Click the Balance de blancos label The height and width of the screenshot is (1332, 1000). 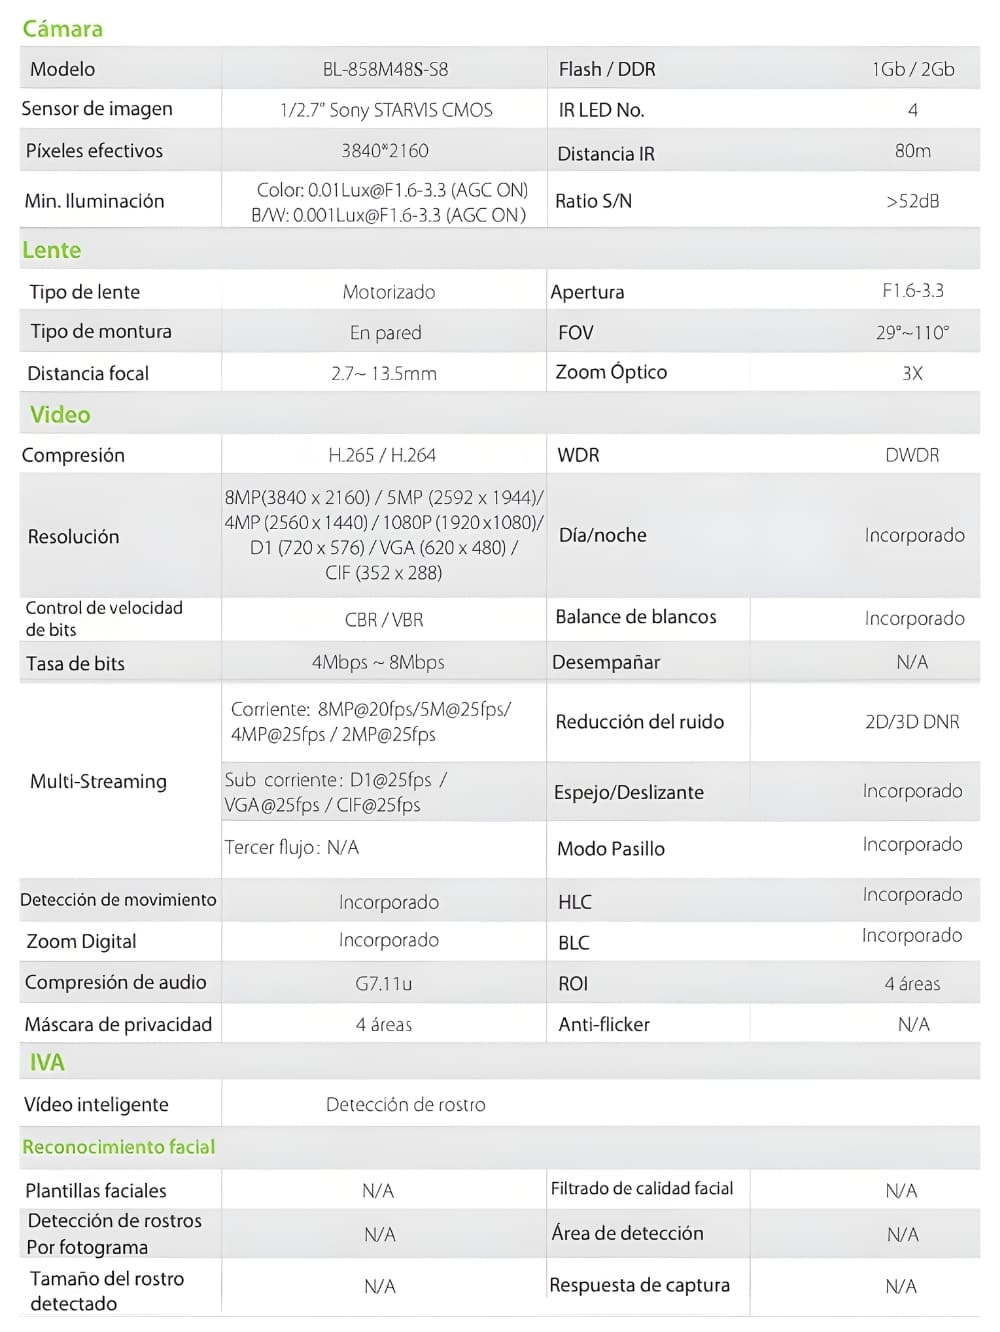pos(636,617)
